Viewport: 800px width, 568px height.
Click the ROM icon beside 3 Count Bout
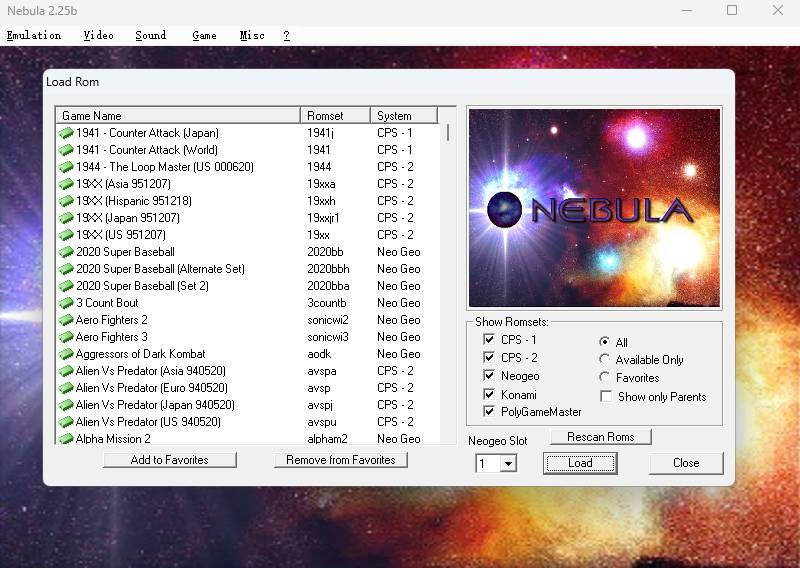coord(66,303)
